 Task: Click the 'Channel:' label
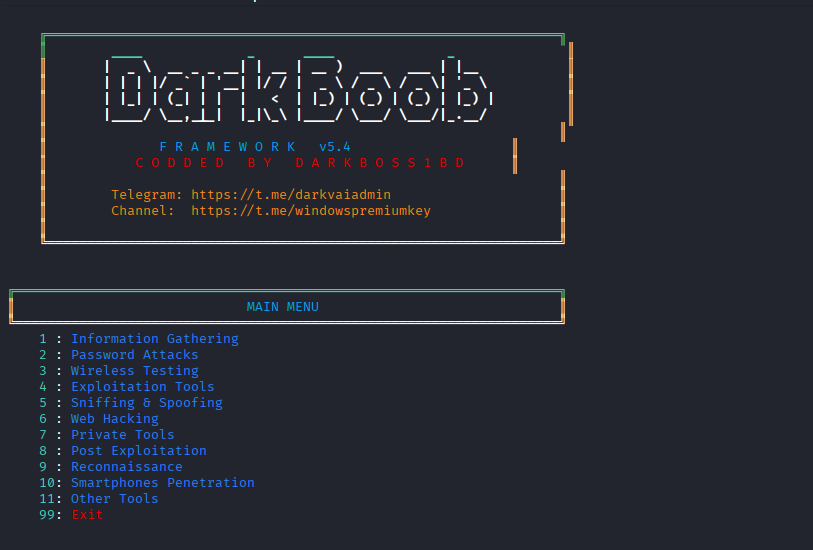coord(143,211)
